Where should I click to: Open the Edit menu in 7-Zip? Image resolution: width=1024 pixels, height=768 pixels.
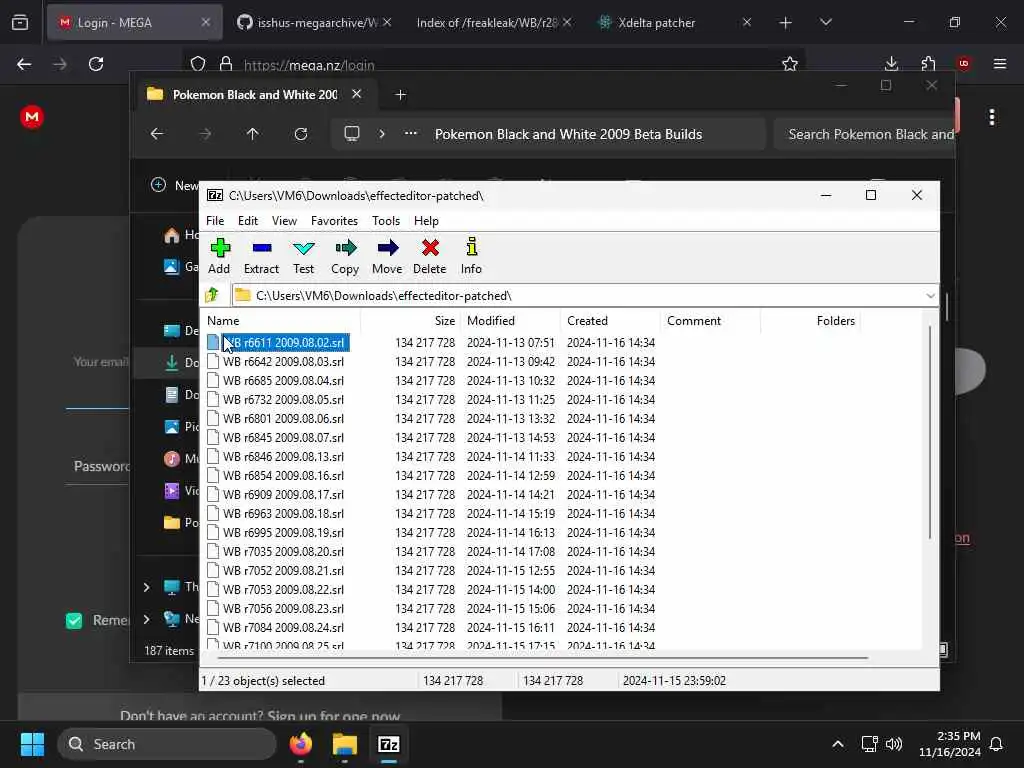click(248, 221)
